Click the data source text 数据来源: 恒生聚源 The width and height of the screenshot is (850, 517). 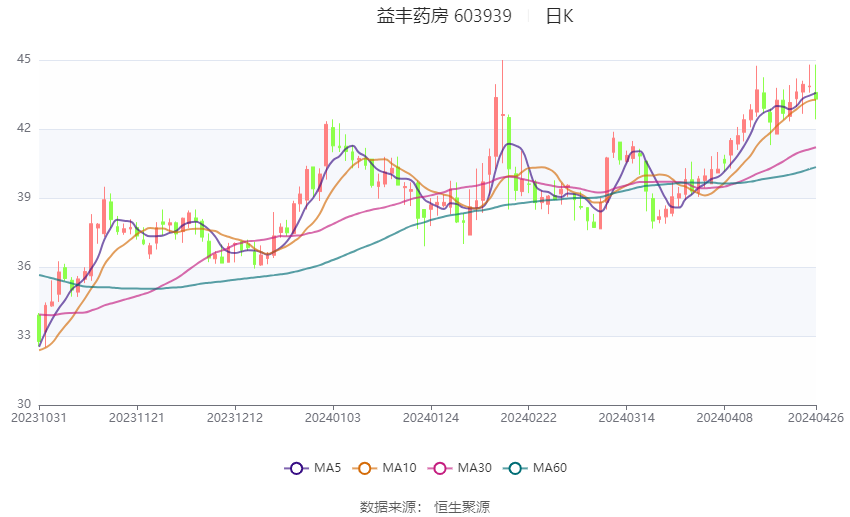point(424,507)
